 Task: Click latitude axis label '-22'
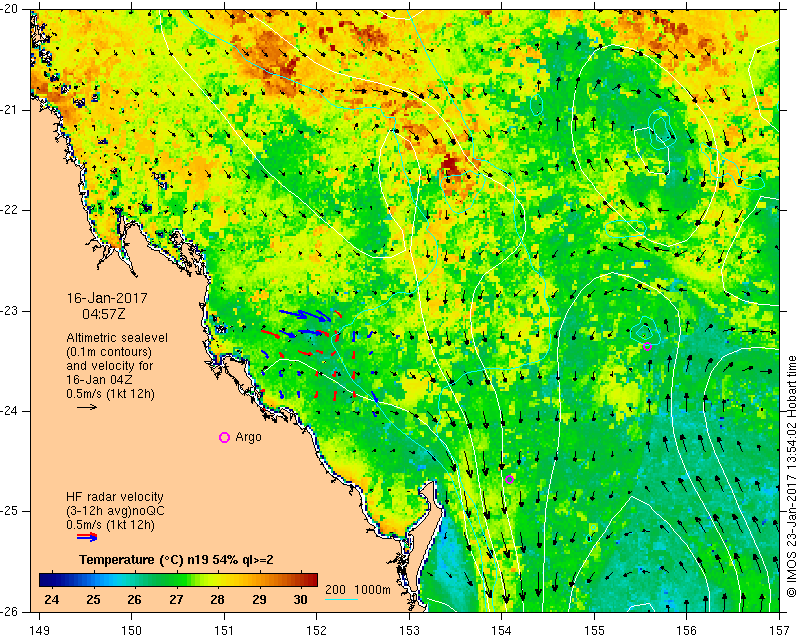pos(10,210)
